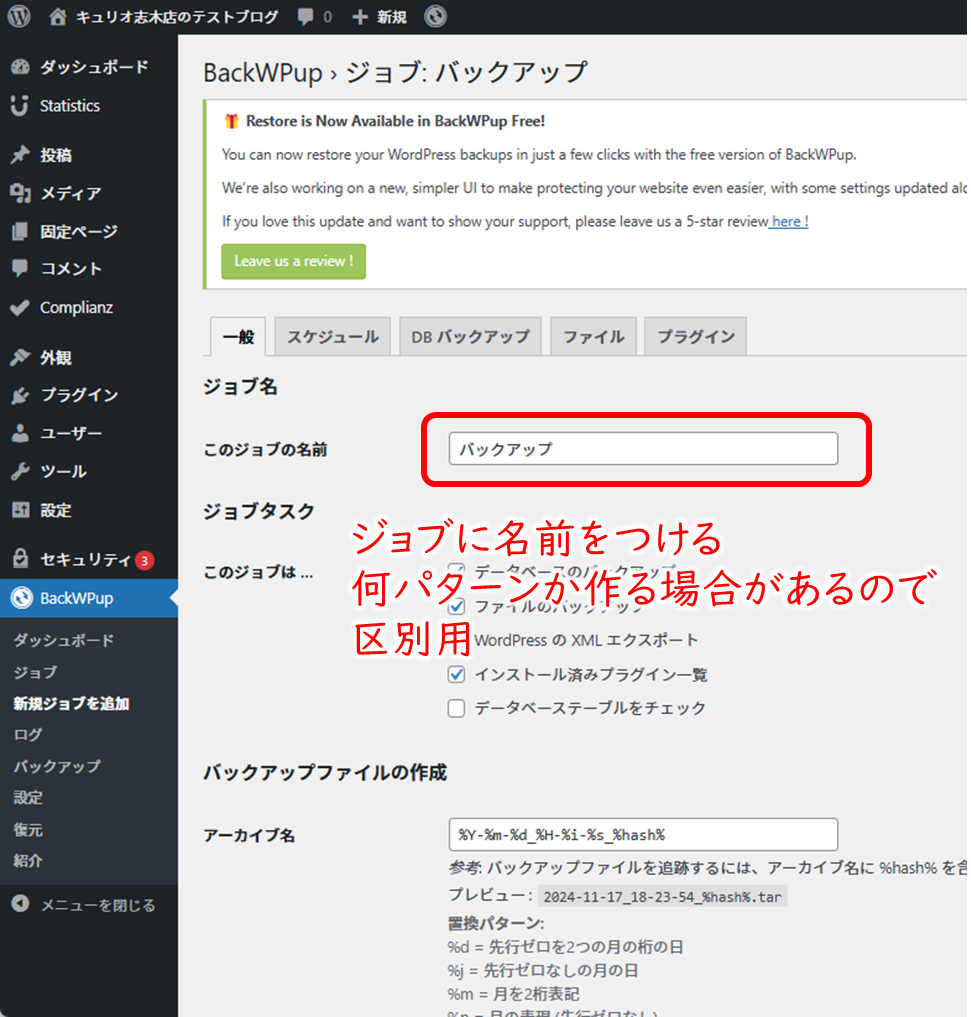Open the ファイル tab
The image size is (971, 1017).
(x=593, y=337)
